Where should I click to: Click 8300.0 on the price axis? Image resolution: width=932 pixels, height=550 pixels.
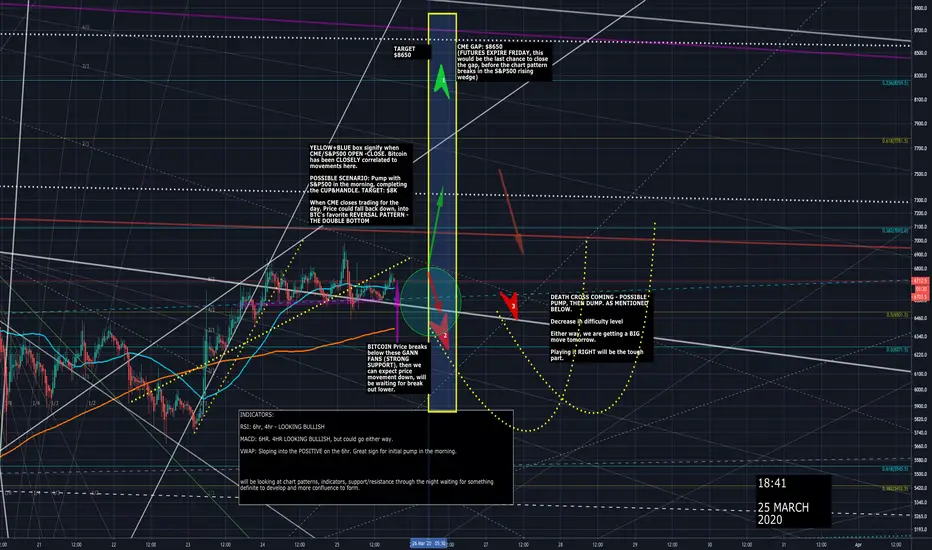tap(920, 76)
